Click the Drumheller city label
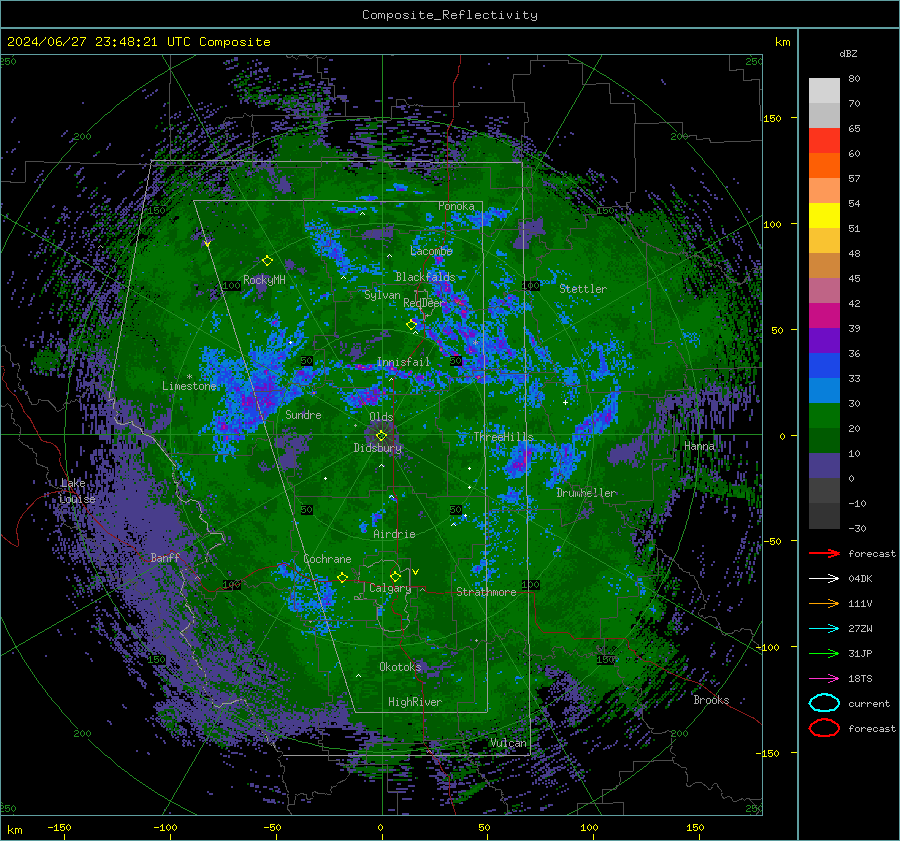900x841 pixels. [x=586, y=493]
